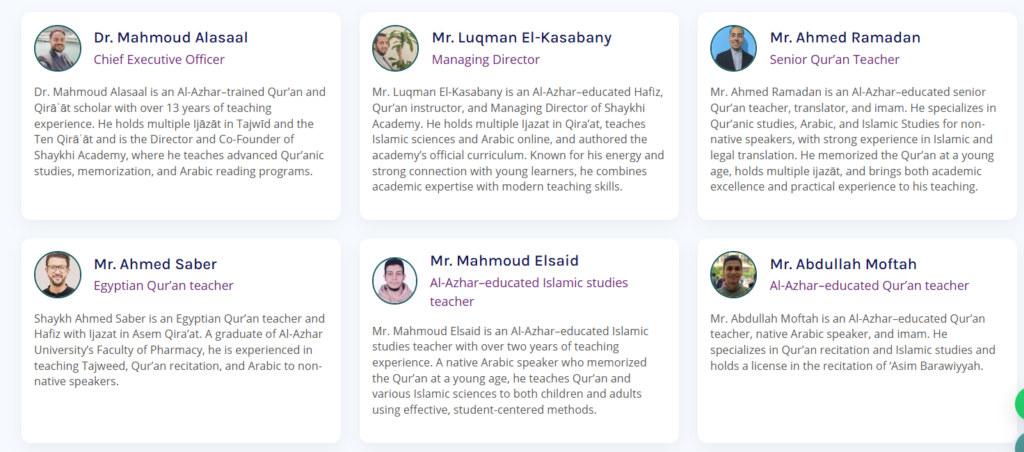Click Ahmed Saber's biography paragraph
Viewport: 1024px width, 452px height.
[175, 350]
